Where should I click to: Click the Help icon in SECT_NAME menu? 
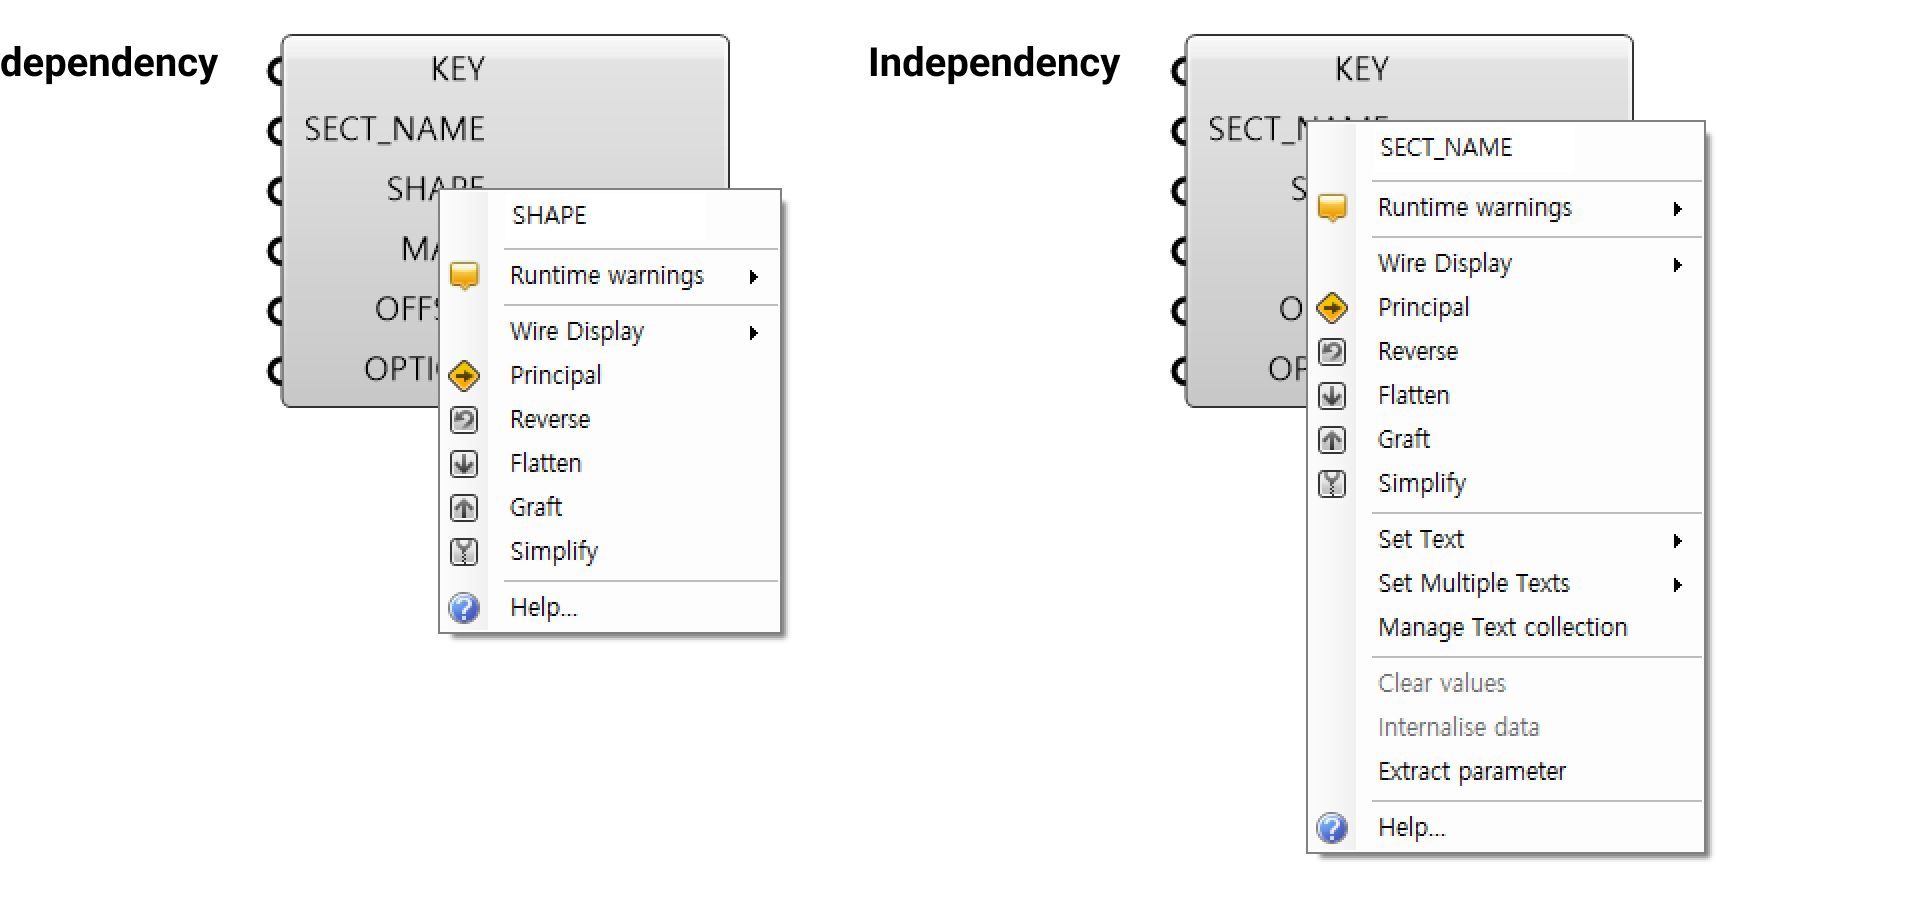pyautogui.click(x=1332, y=828)
